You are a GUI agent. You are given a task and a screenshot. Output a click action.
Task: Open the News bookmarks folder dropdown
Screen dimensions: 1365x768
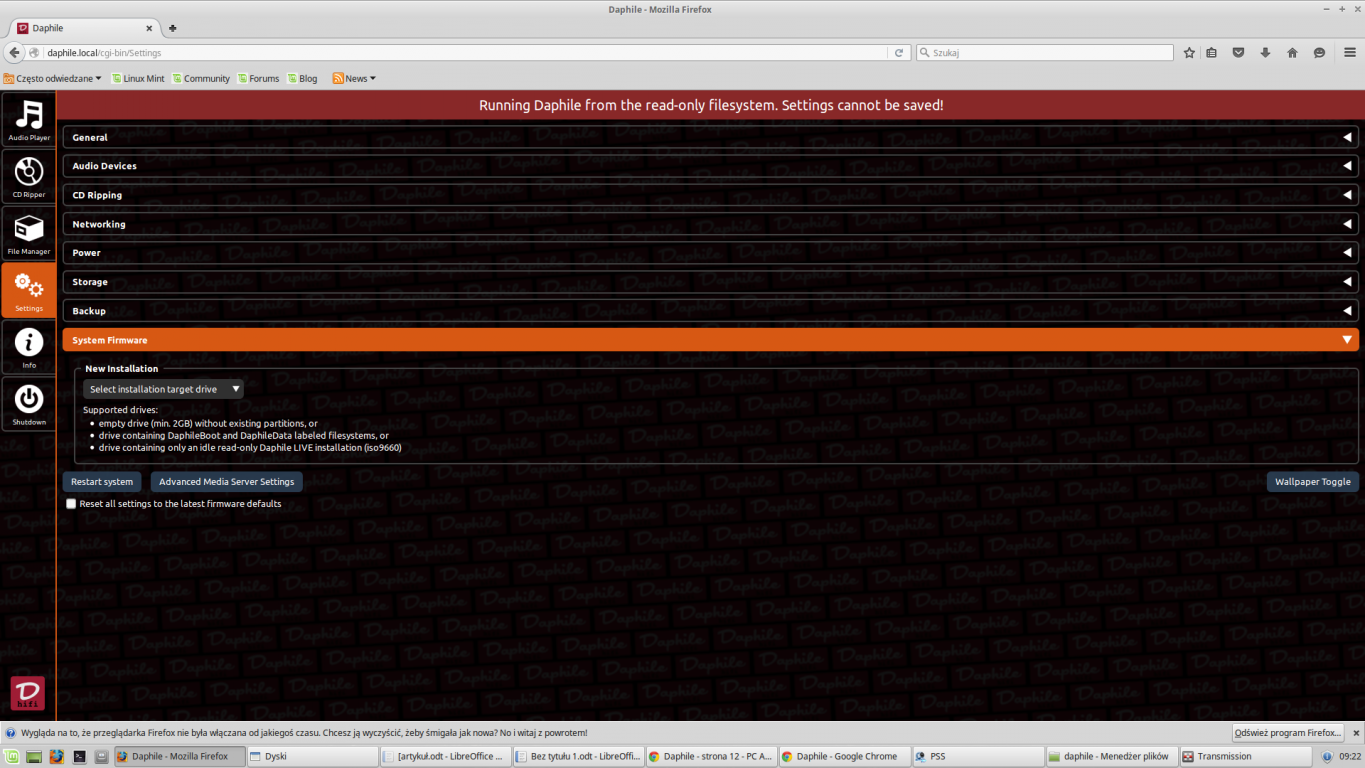click(354, 78)
